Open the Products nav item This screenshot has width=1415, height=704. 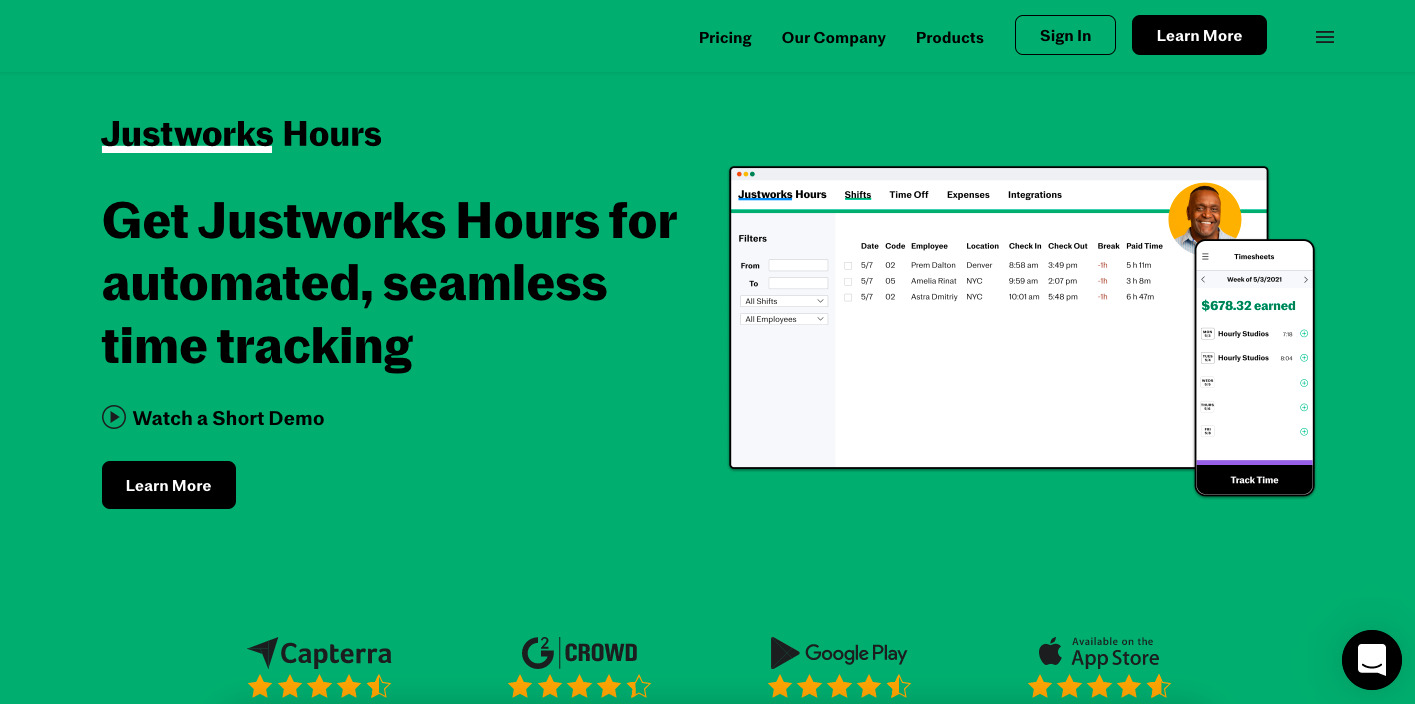point(949,38)
